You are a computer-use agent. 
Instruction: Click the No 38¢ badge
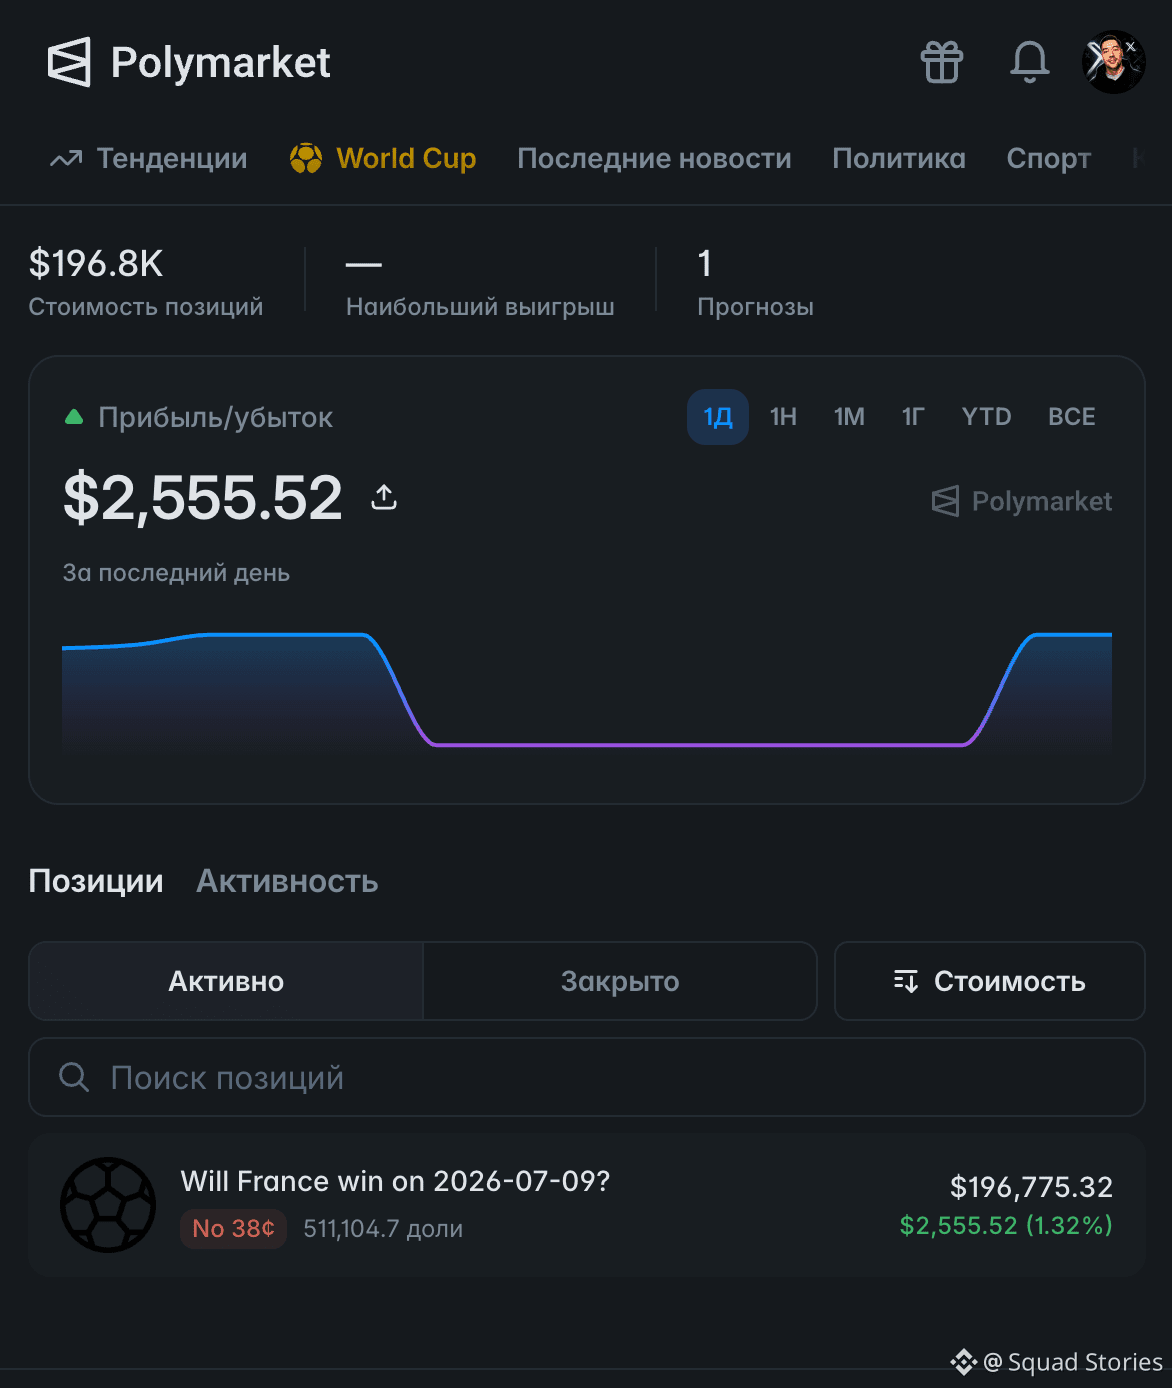(233, 1229)
